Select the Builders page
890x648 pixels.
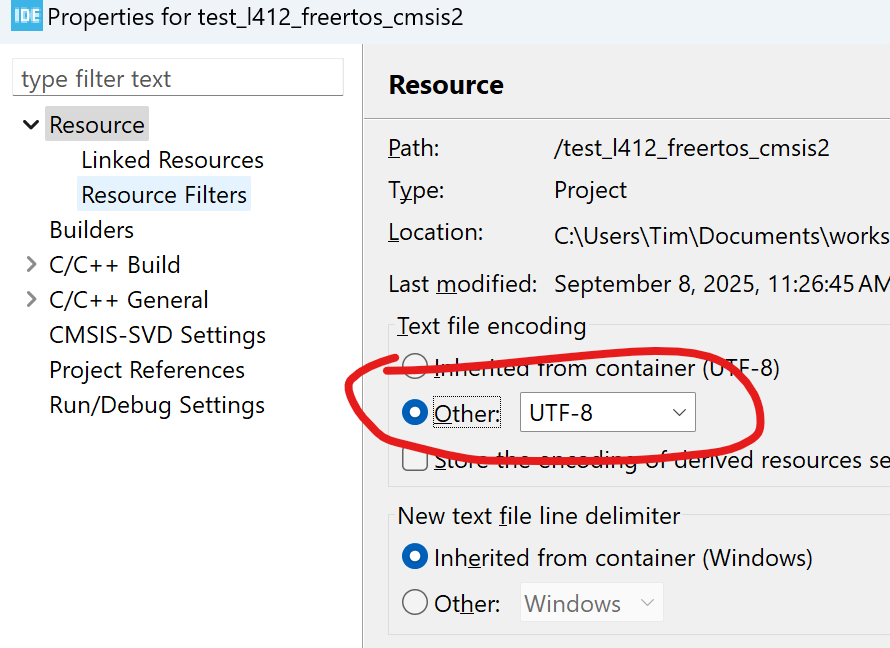(91, 230)
